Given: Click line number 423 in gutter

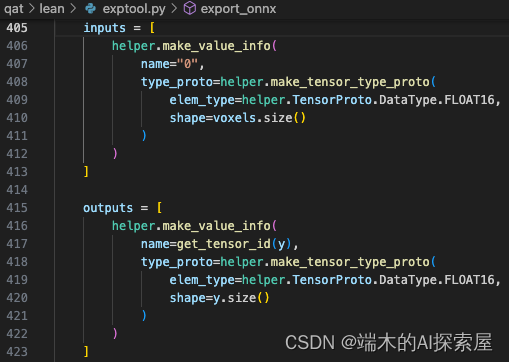Looking at the screenshot, I should click(x=17, y=352).
